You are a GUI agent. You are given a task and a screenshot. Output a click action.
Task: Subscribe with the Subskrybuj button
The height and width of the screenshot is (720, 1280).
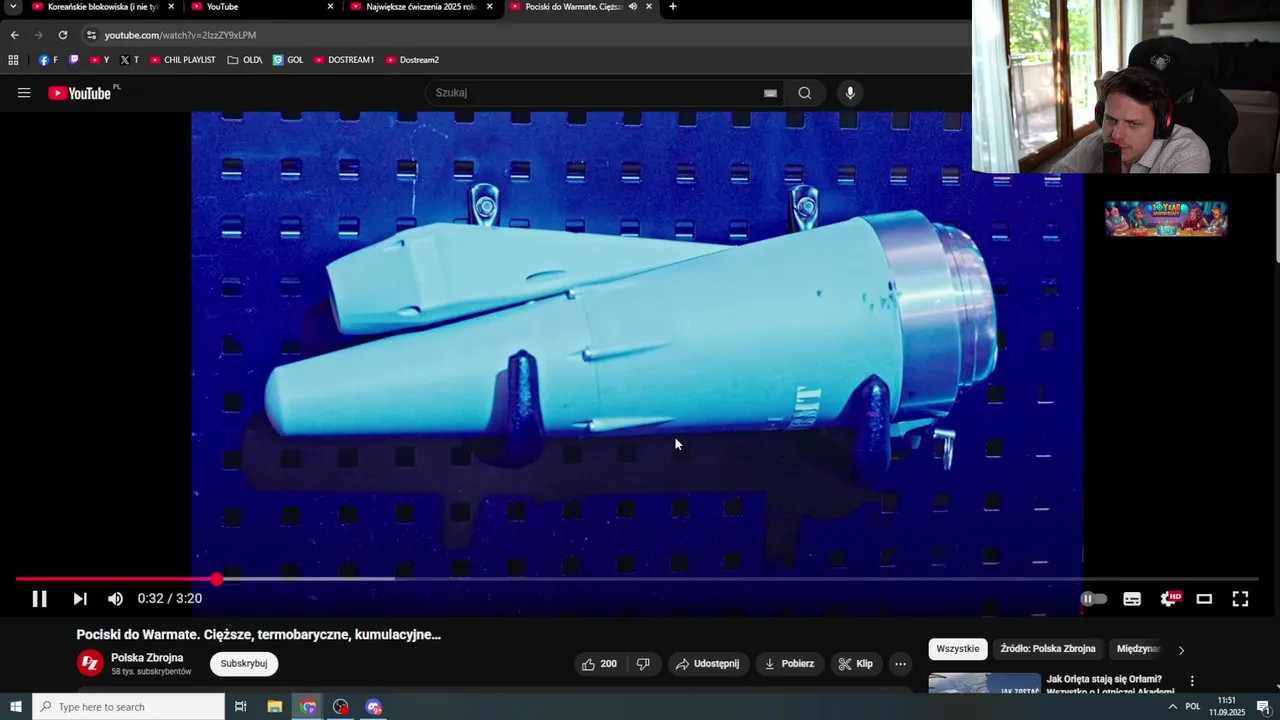pyautogui.click(x=244, y=664)
